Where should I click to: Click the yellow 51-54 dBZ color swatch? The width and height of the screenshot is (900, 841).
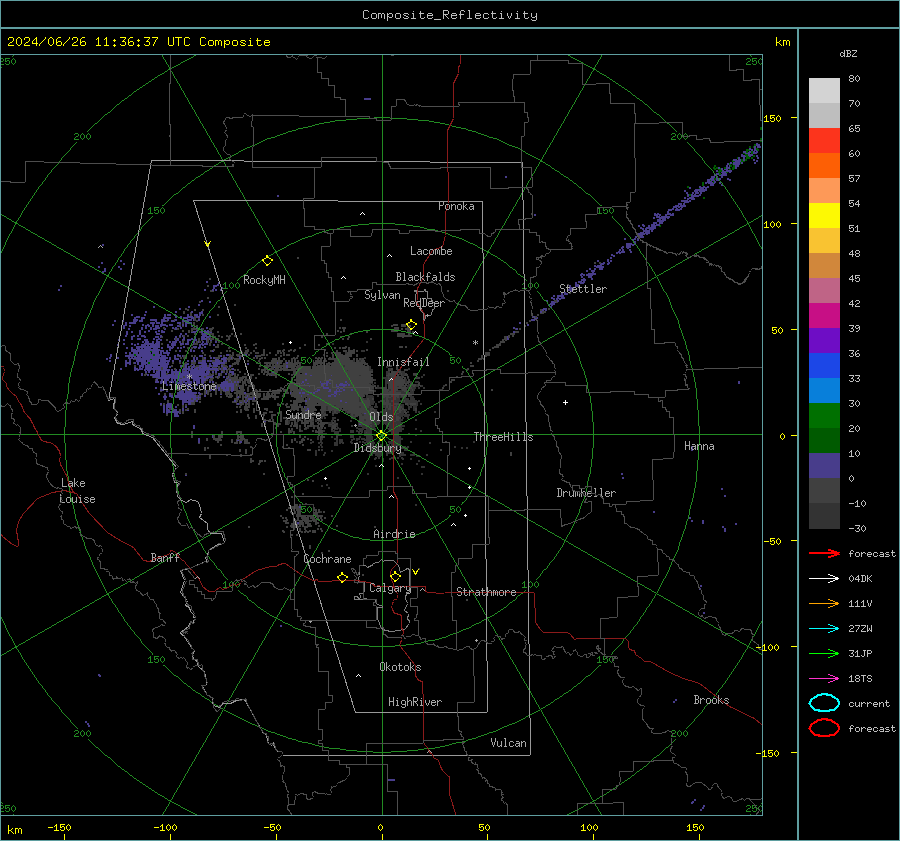point(824,216)
